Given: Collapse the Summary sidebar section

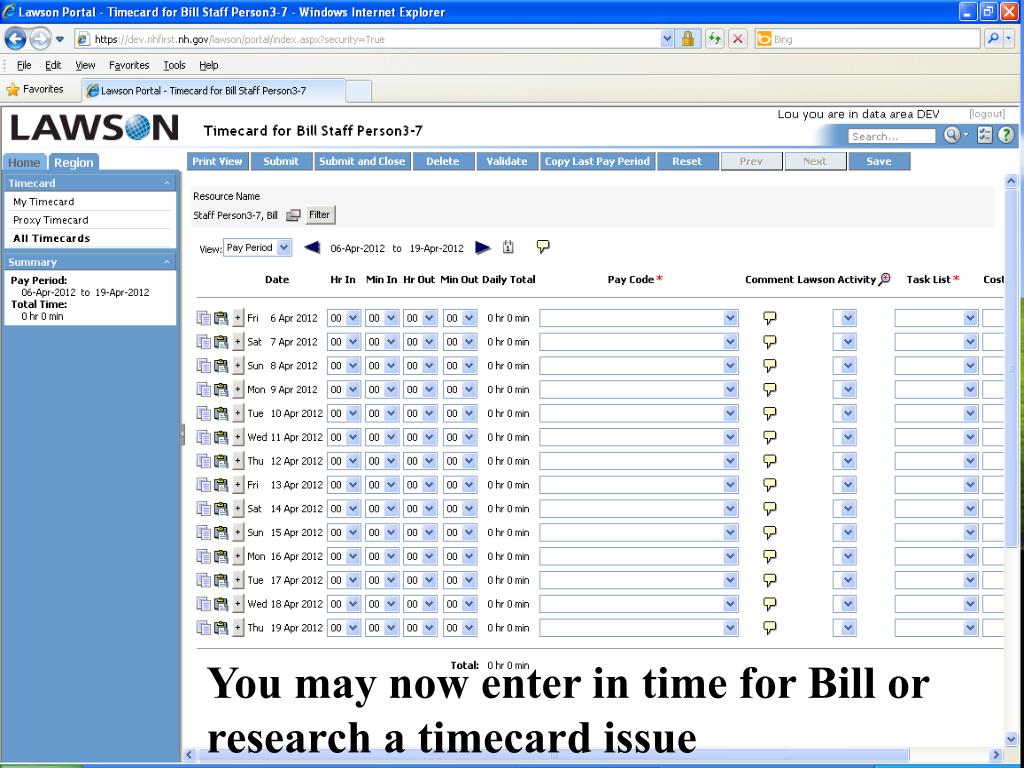Looking at the screenshot, I should 167,263.
